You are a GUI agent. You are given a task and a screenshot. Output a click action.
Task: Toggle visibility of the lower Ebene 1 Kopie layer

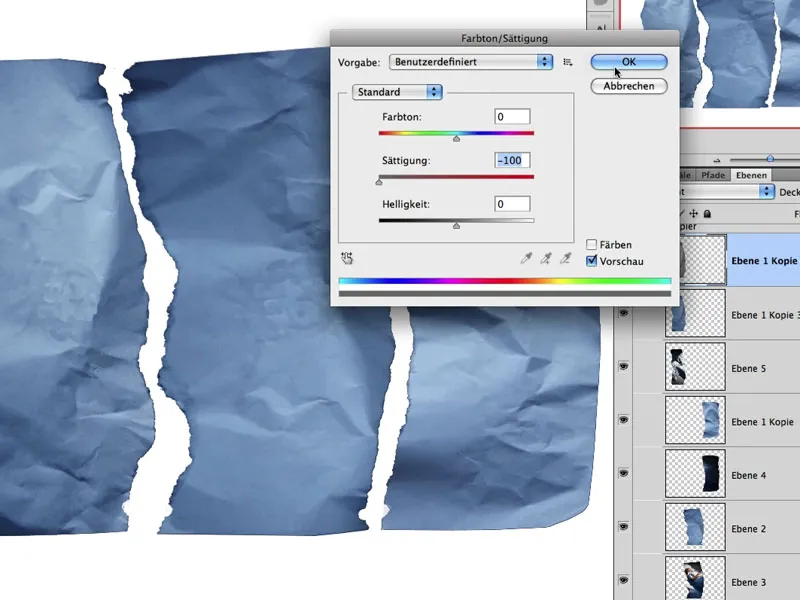[623, 420]
